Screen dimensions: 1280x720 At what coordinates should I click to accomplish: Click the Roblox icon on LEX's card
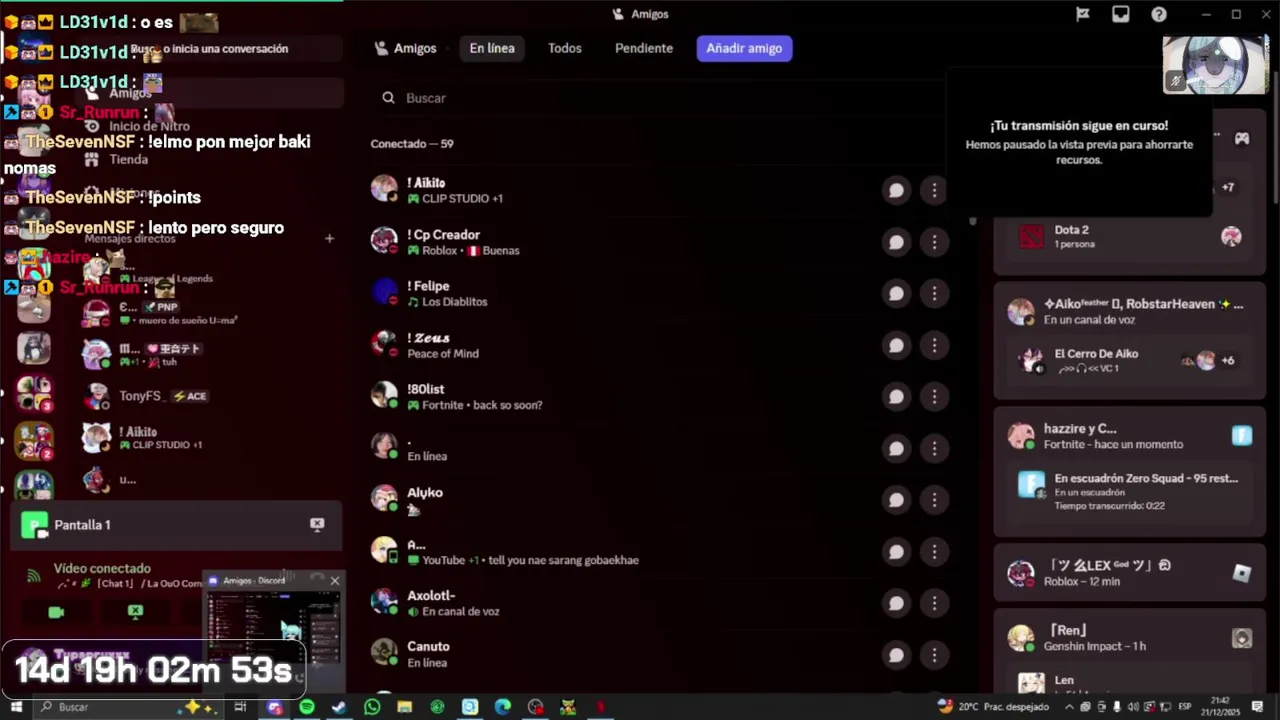(1241, 573)
